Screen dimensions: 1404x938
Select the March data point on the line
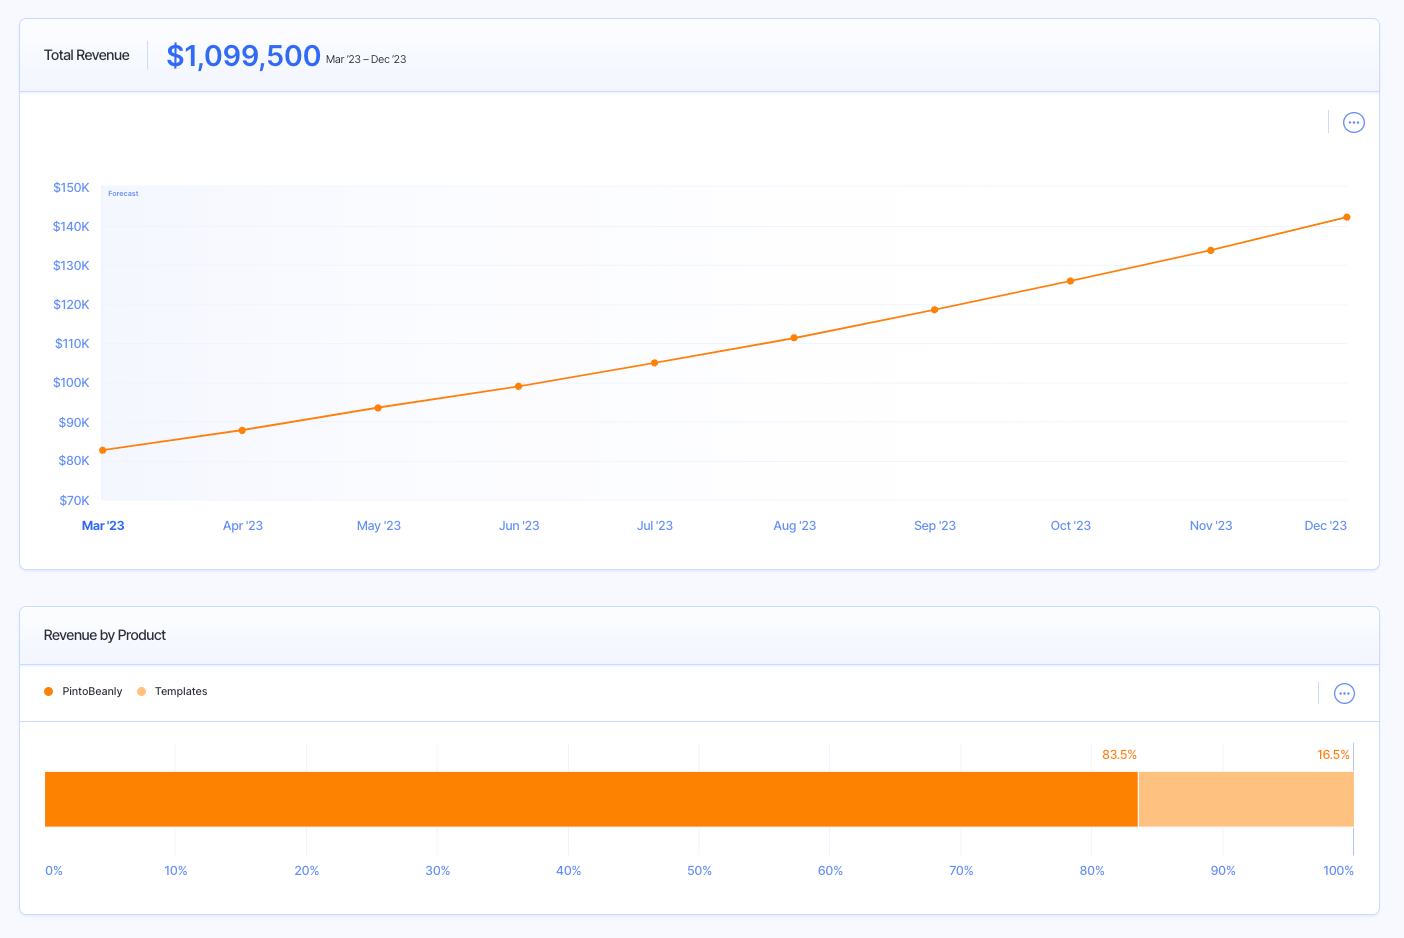click(x=104, y=449)
